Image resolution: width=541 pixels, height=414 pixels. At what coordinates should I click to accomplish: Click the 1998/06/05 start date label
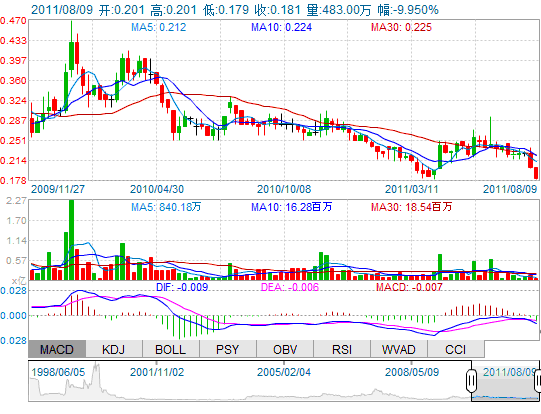(x=58, y=372)
